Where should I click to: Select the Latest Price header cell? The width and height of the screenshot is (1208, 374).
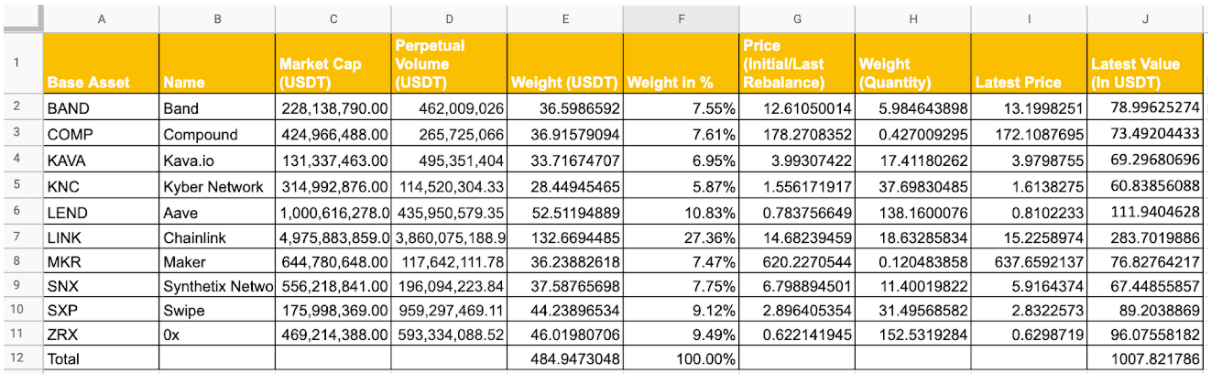coord(1030,64)
